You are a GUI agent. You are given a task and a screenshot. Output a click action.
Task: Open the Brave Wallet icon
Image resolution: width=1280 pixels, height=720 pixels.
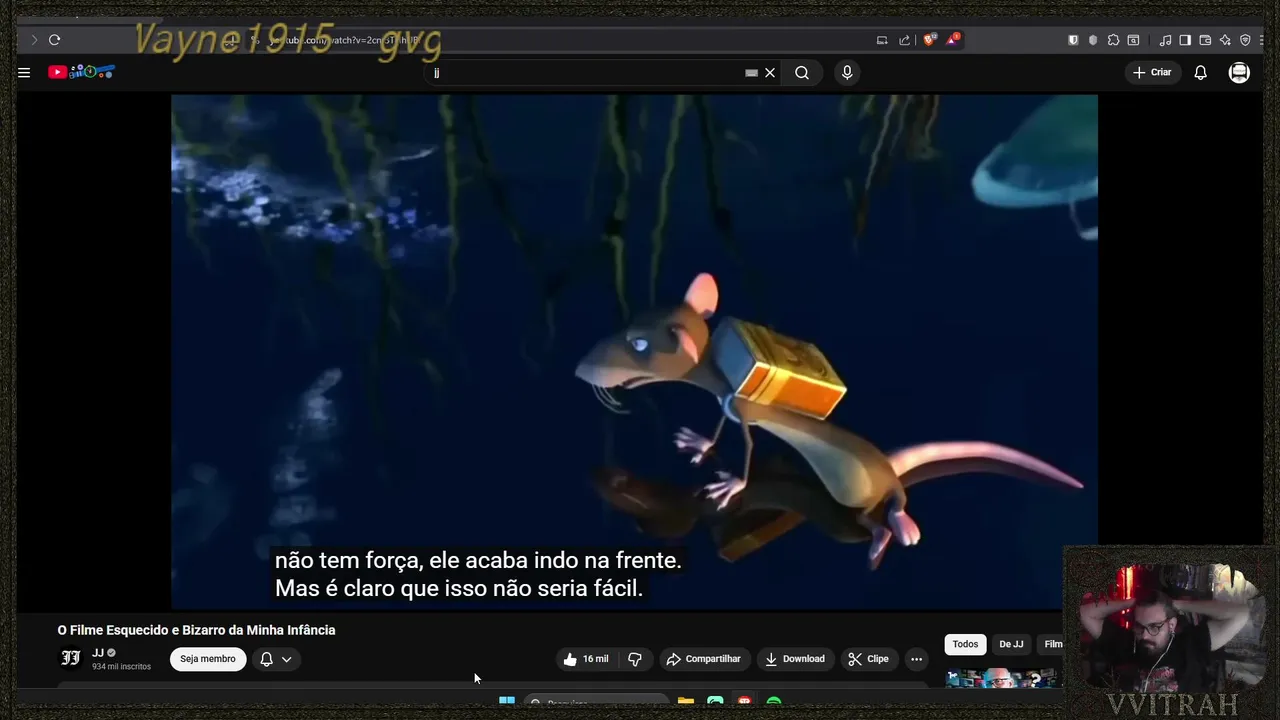[1205, 40]
